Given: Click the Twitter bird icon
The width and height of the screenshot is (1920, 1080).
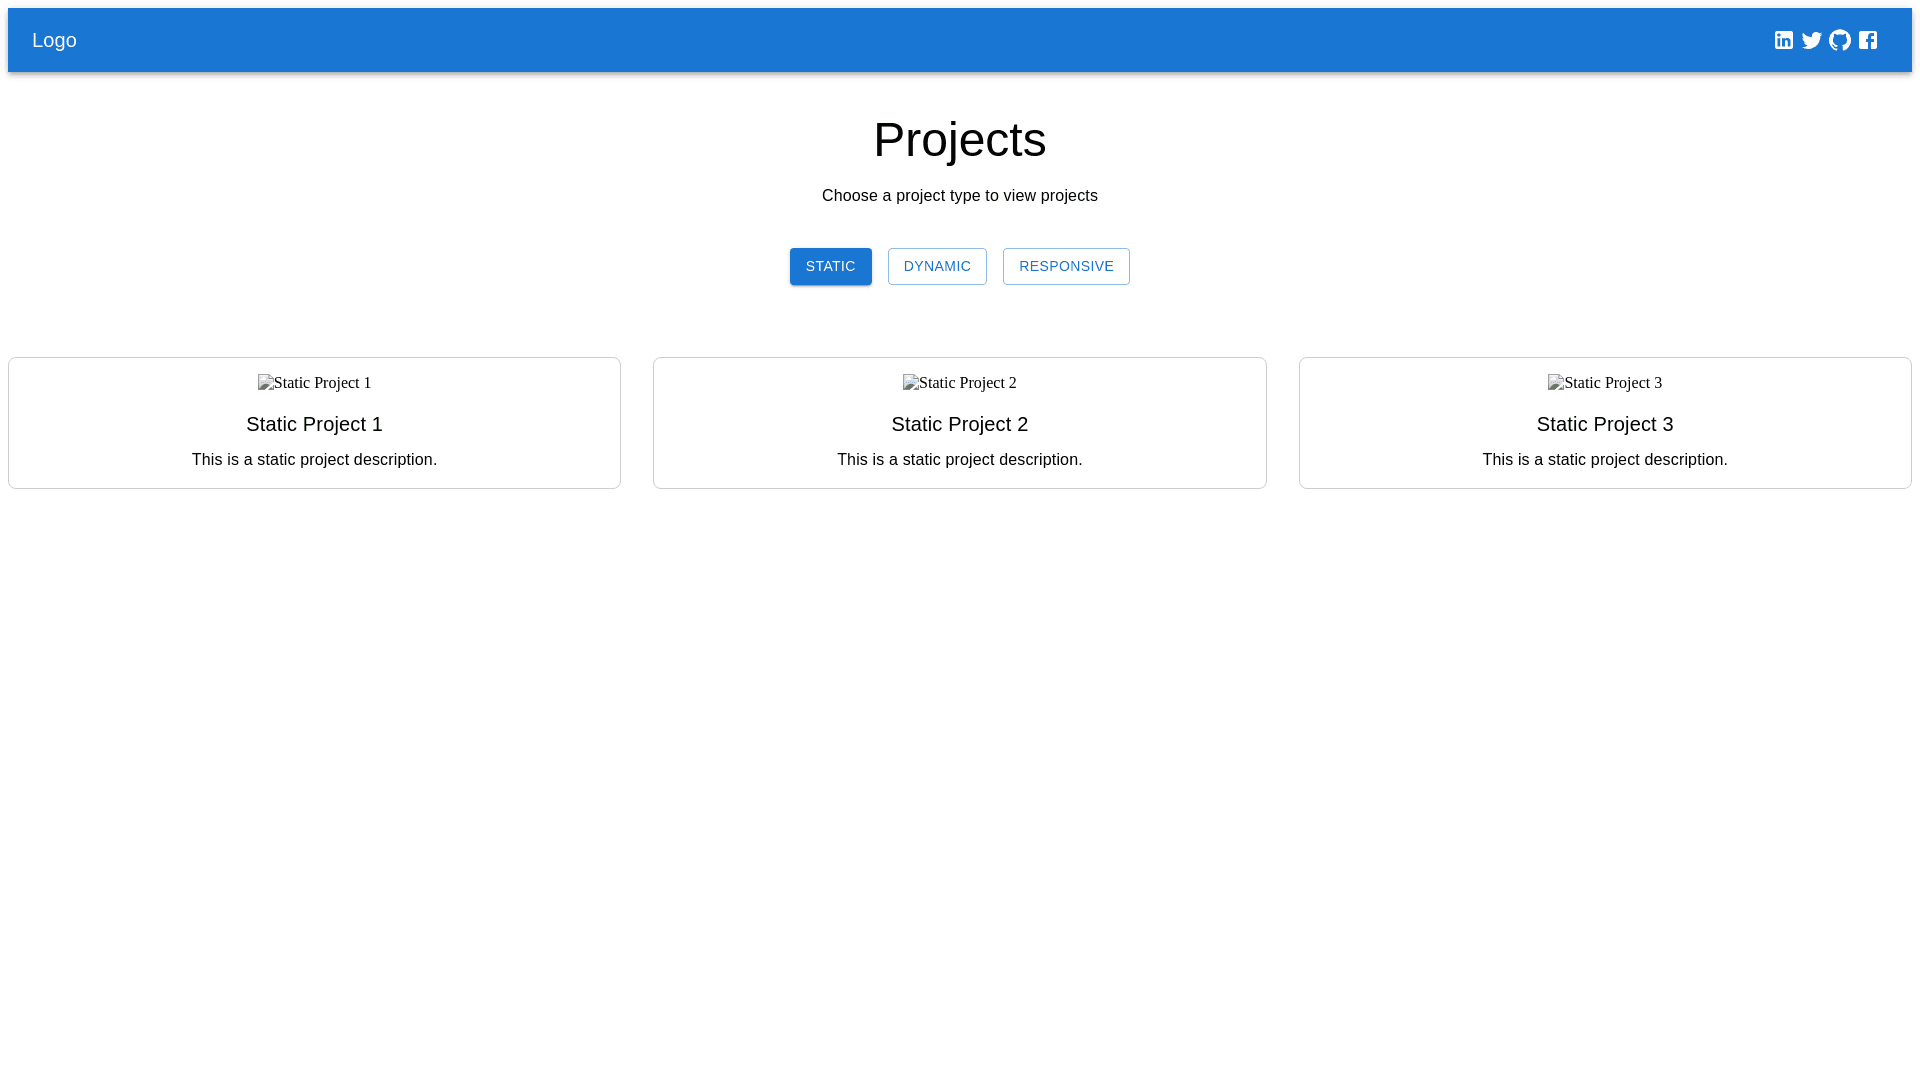Looking at the screenshot, I should (1811, 40).
